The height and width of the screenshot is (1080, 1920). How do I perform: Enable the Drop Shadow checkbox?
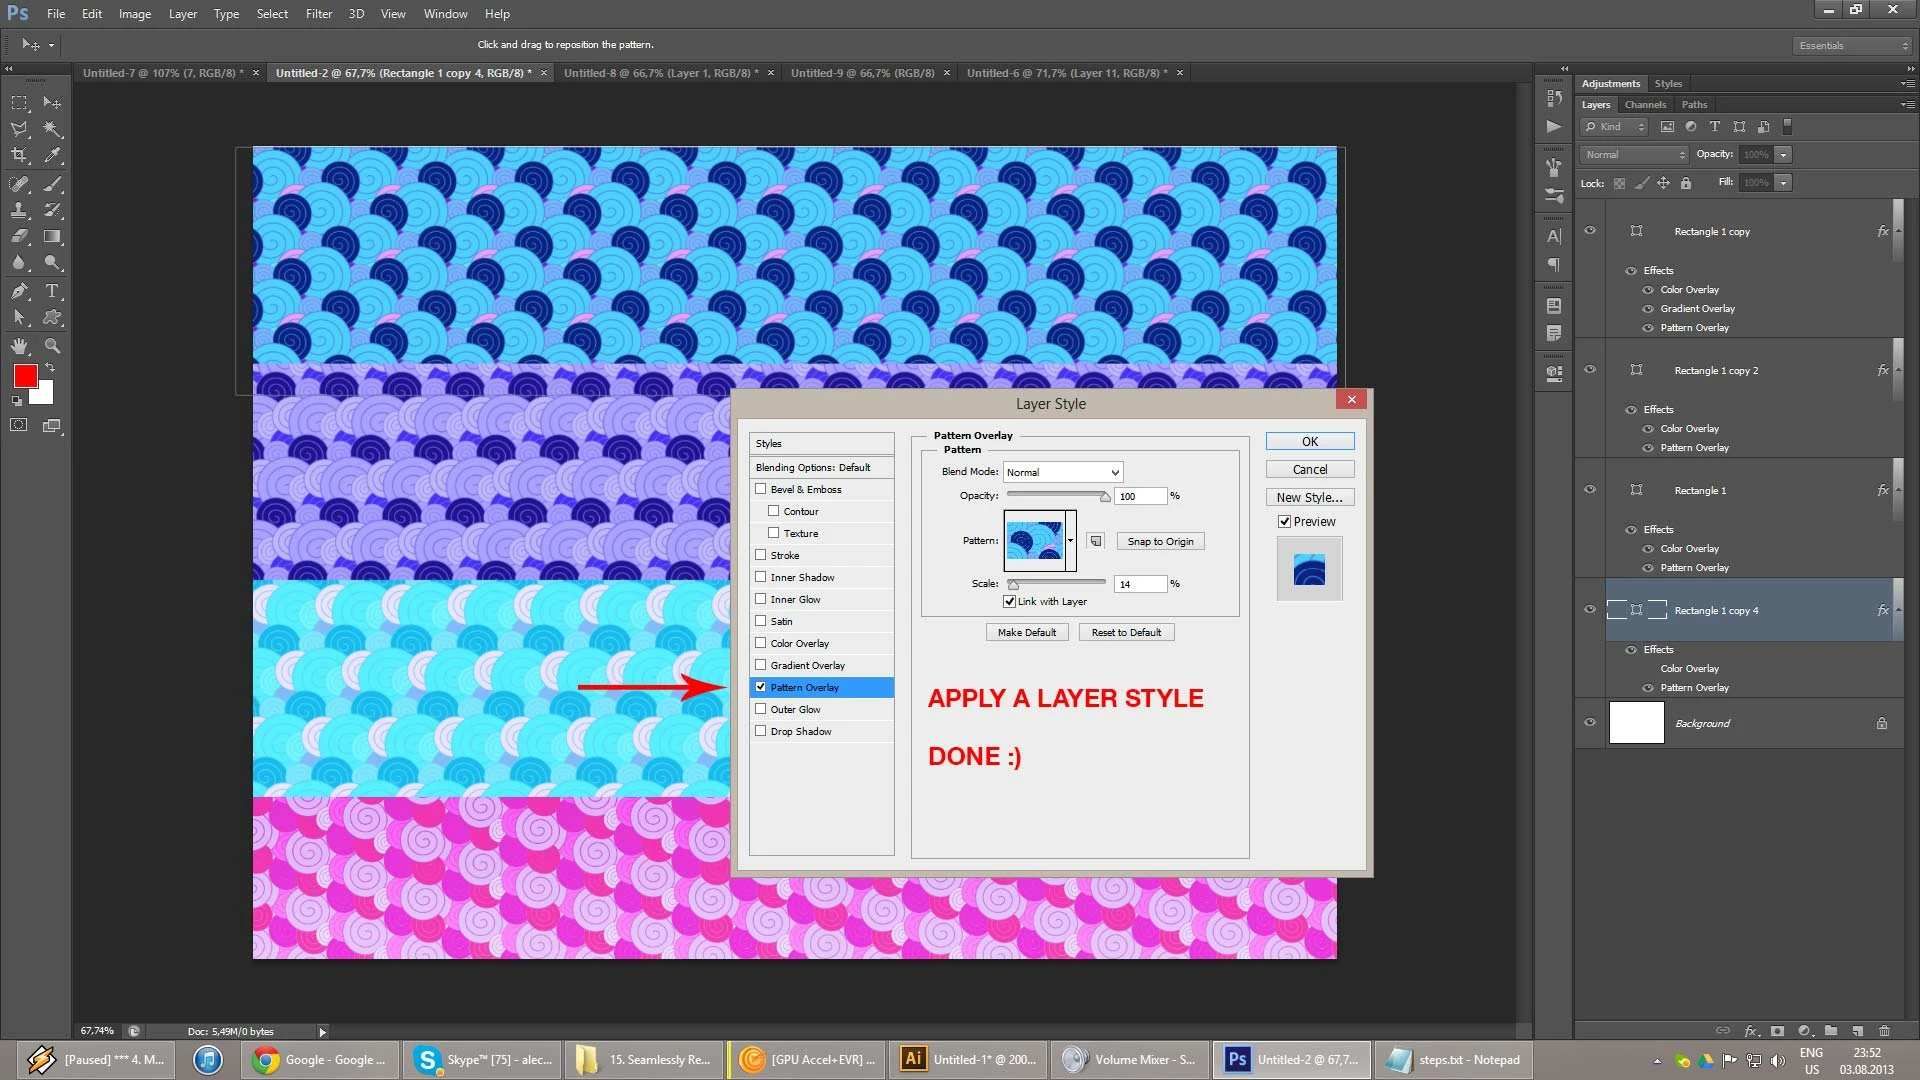[761, 731]
